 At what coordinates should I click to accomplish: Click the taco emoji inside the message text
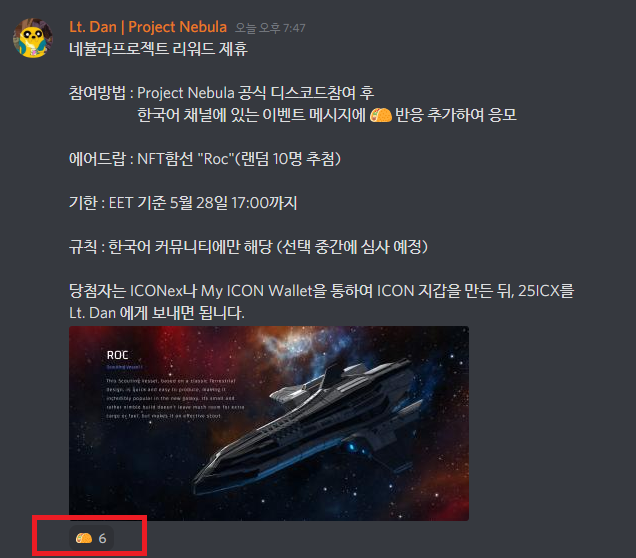coord(380,115)
